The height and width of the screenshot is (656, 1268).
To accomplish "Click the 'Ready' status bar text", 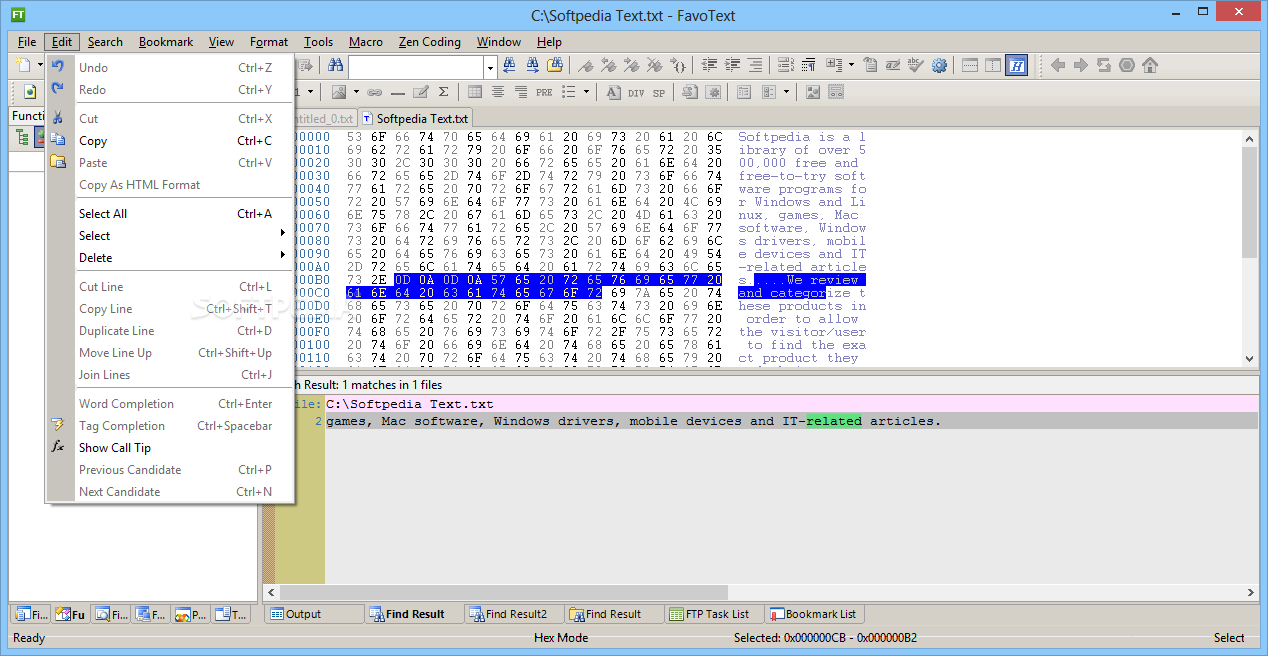I will (29, 638).
